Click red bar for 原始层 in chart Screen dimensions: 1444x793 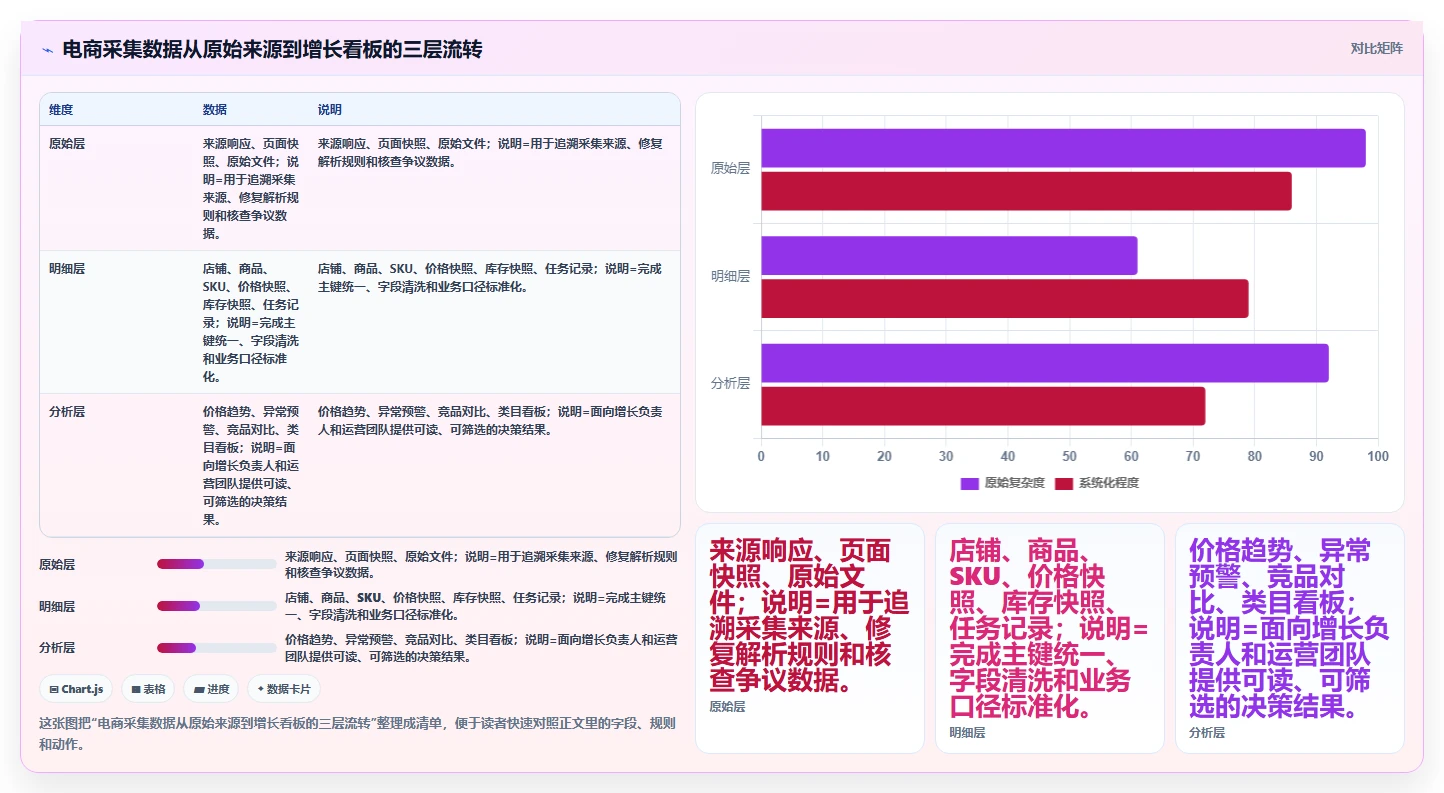tap(1026, 191)
